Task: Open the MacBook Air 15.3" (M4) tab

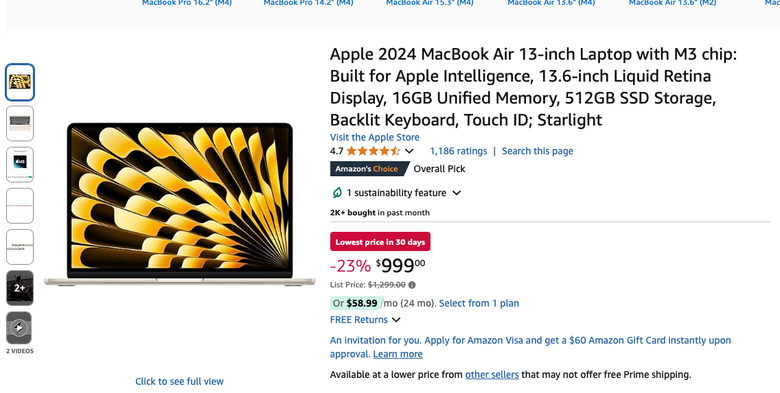Action: click(430, 3)
